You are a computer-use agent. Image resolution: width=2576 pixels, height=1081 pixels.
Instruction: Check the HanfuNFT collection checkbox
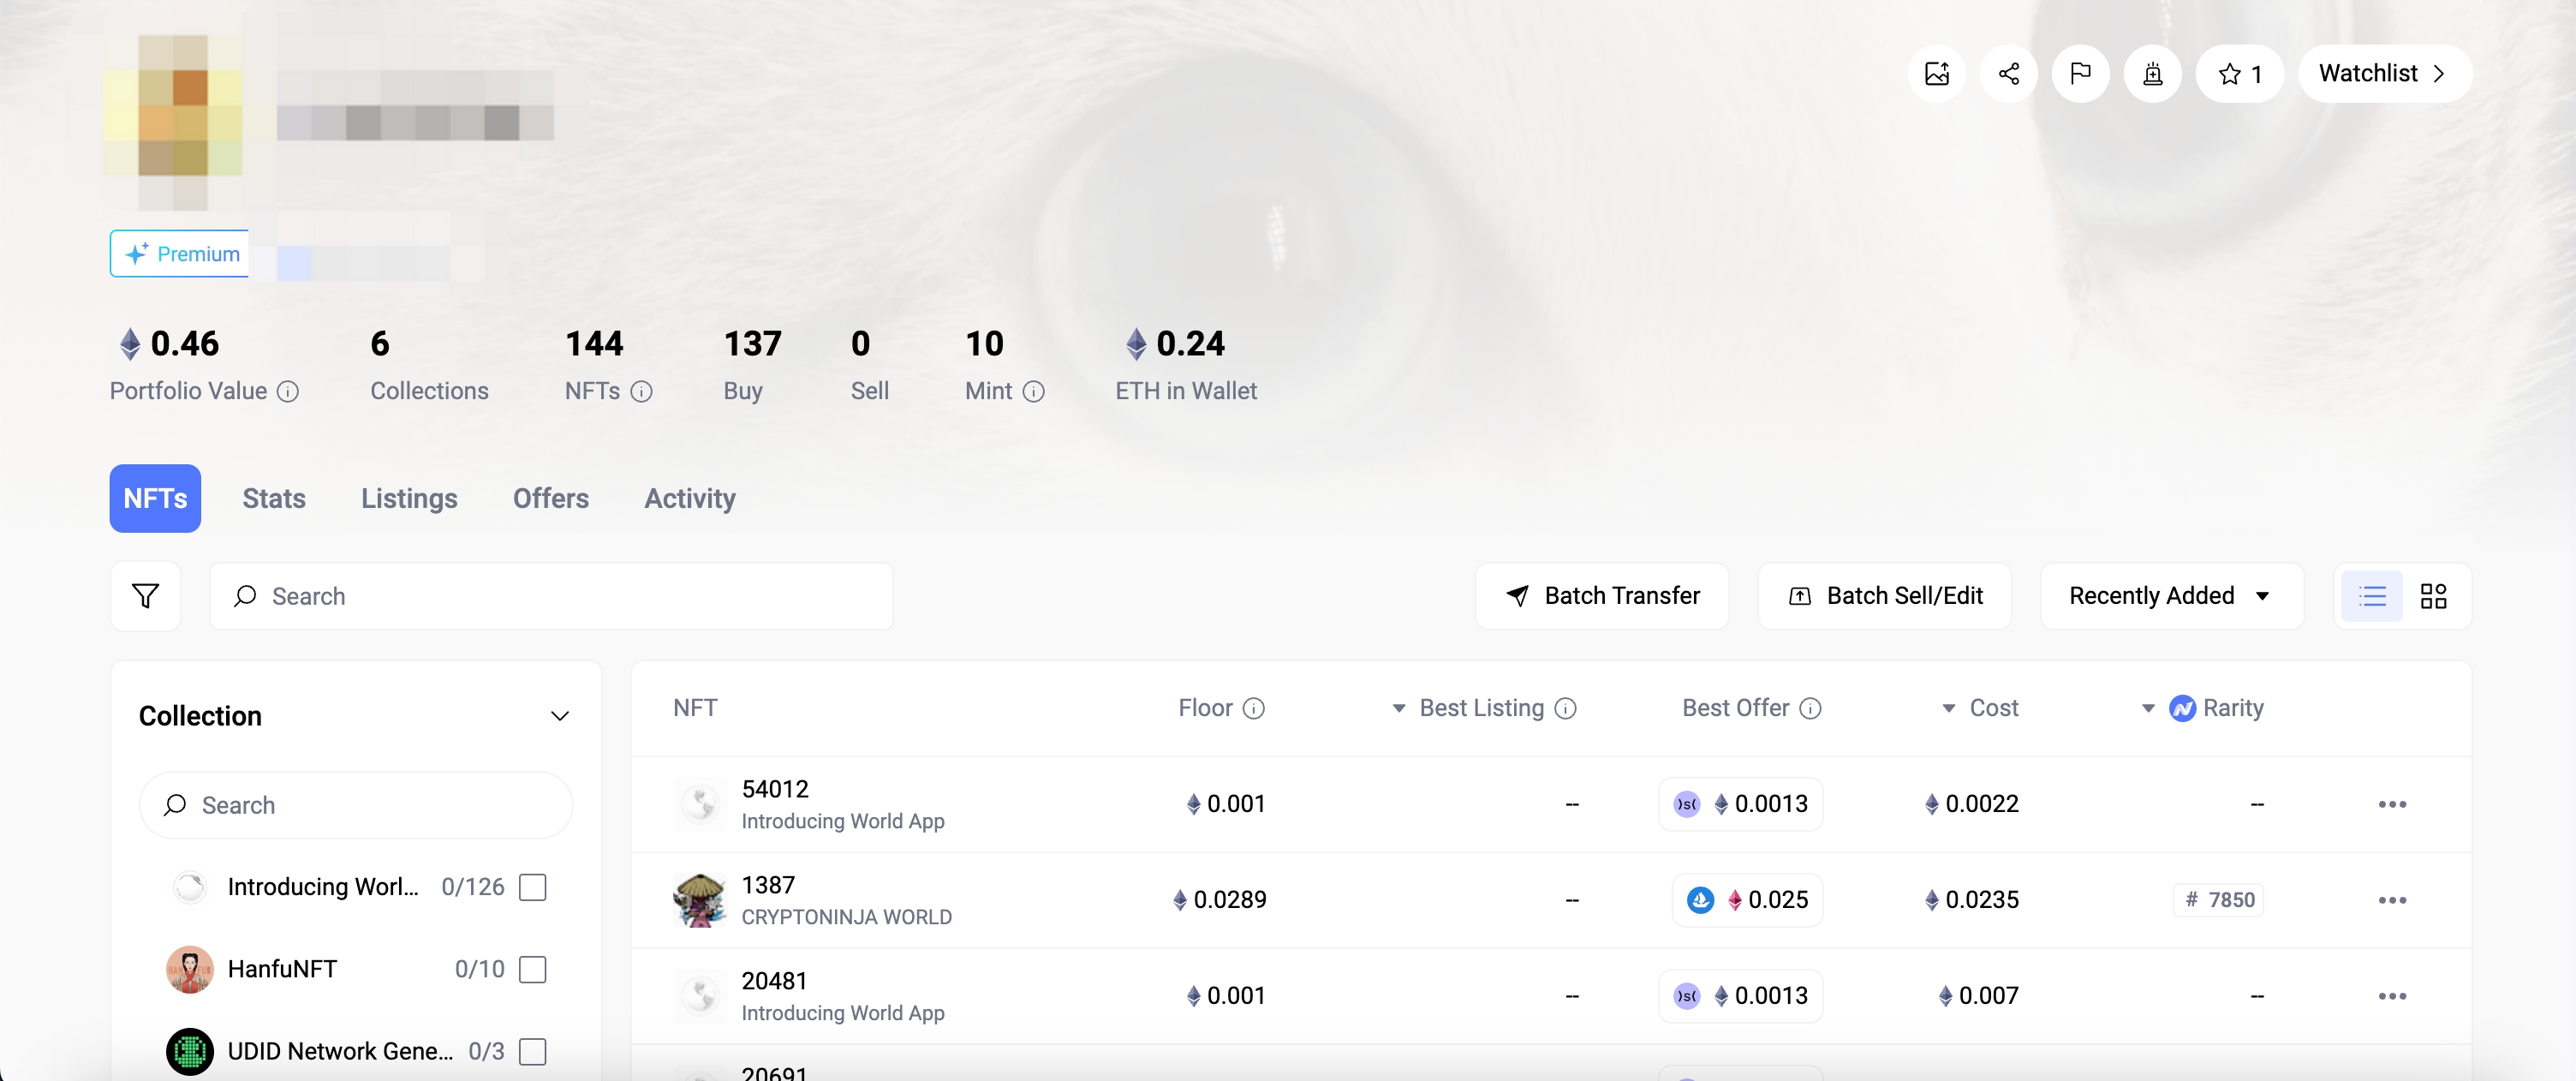tap(532, 969)
